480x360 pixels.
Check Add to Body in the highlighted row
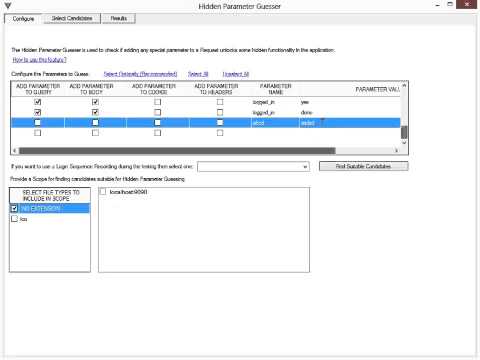(x=95, y=123)
